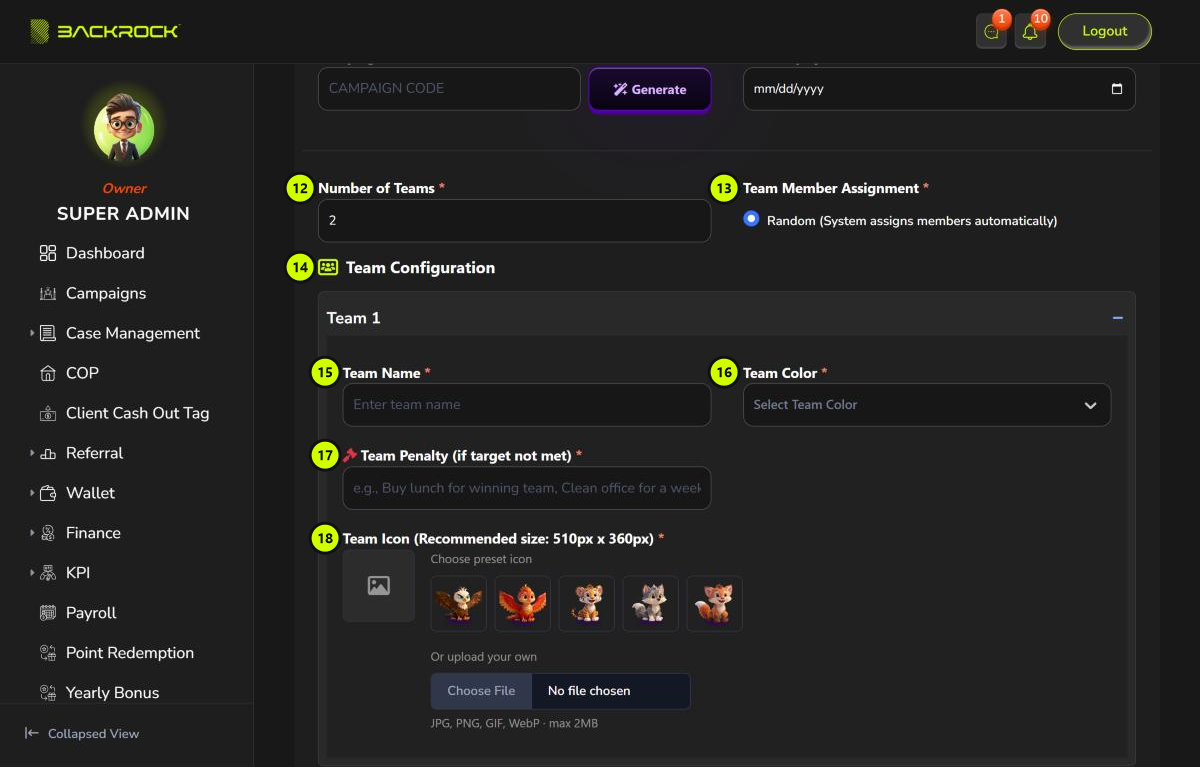The height and width of the screenshot is (767, 1200).
Task: Open Payroll menu item
Action: click(x=91, y=613)
